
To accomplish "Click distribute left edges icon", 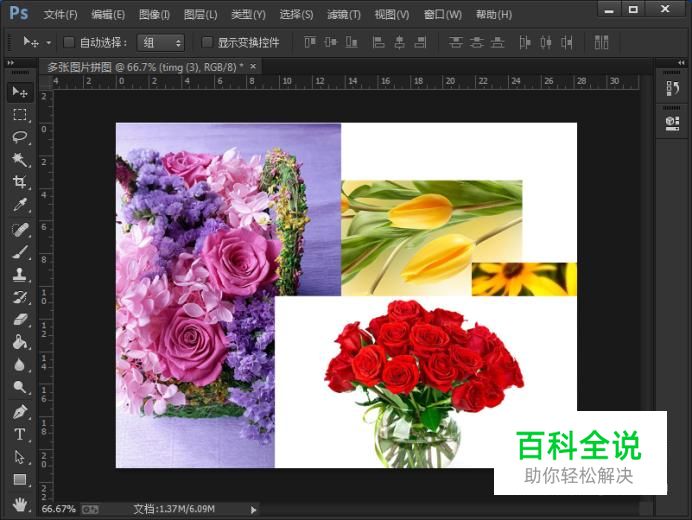I will point(525,42).
